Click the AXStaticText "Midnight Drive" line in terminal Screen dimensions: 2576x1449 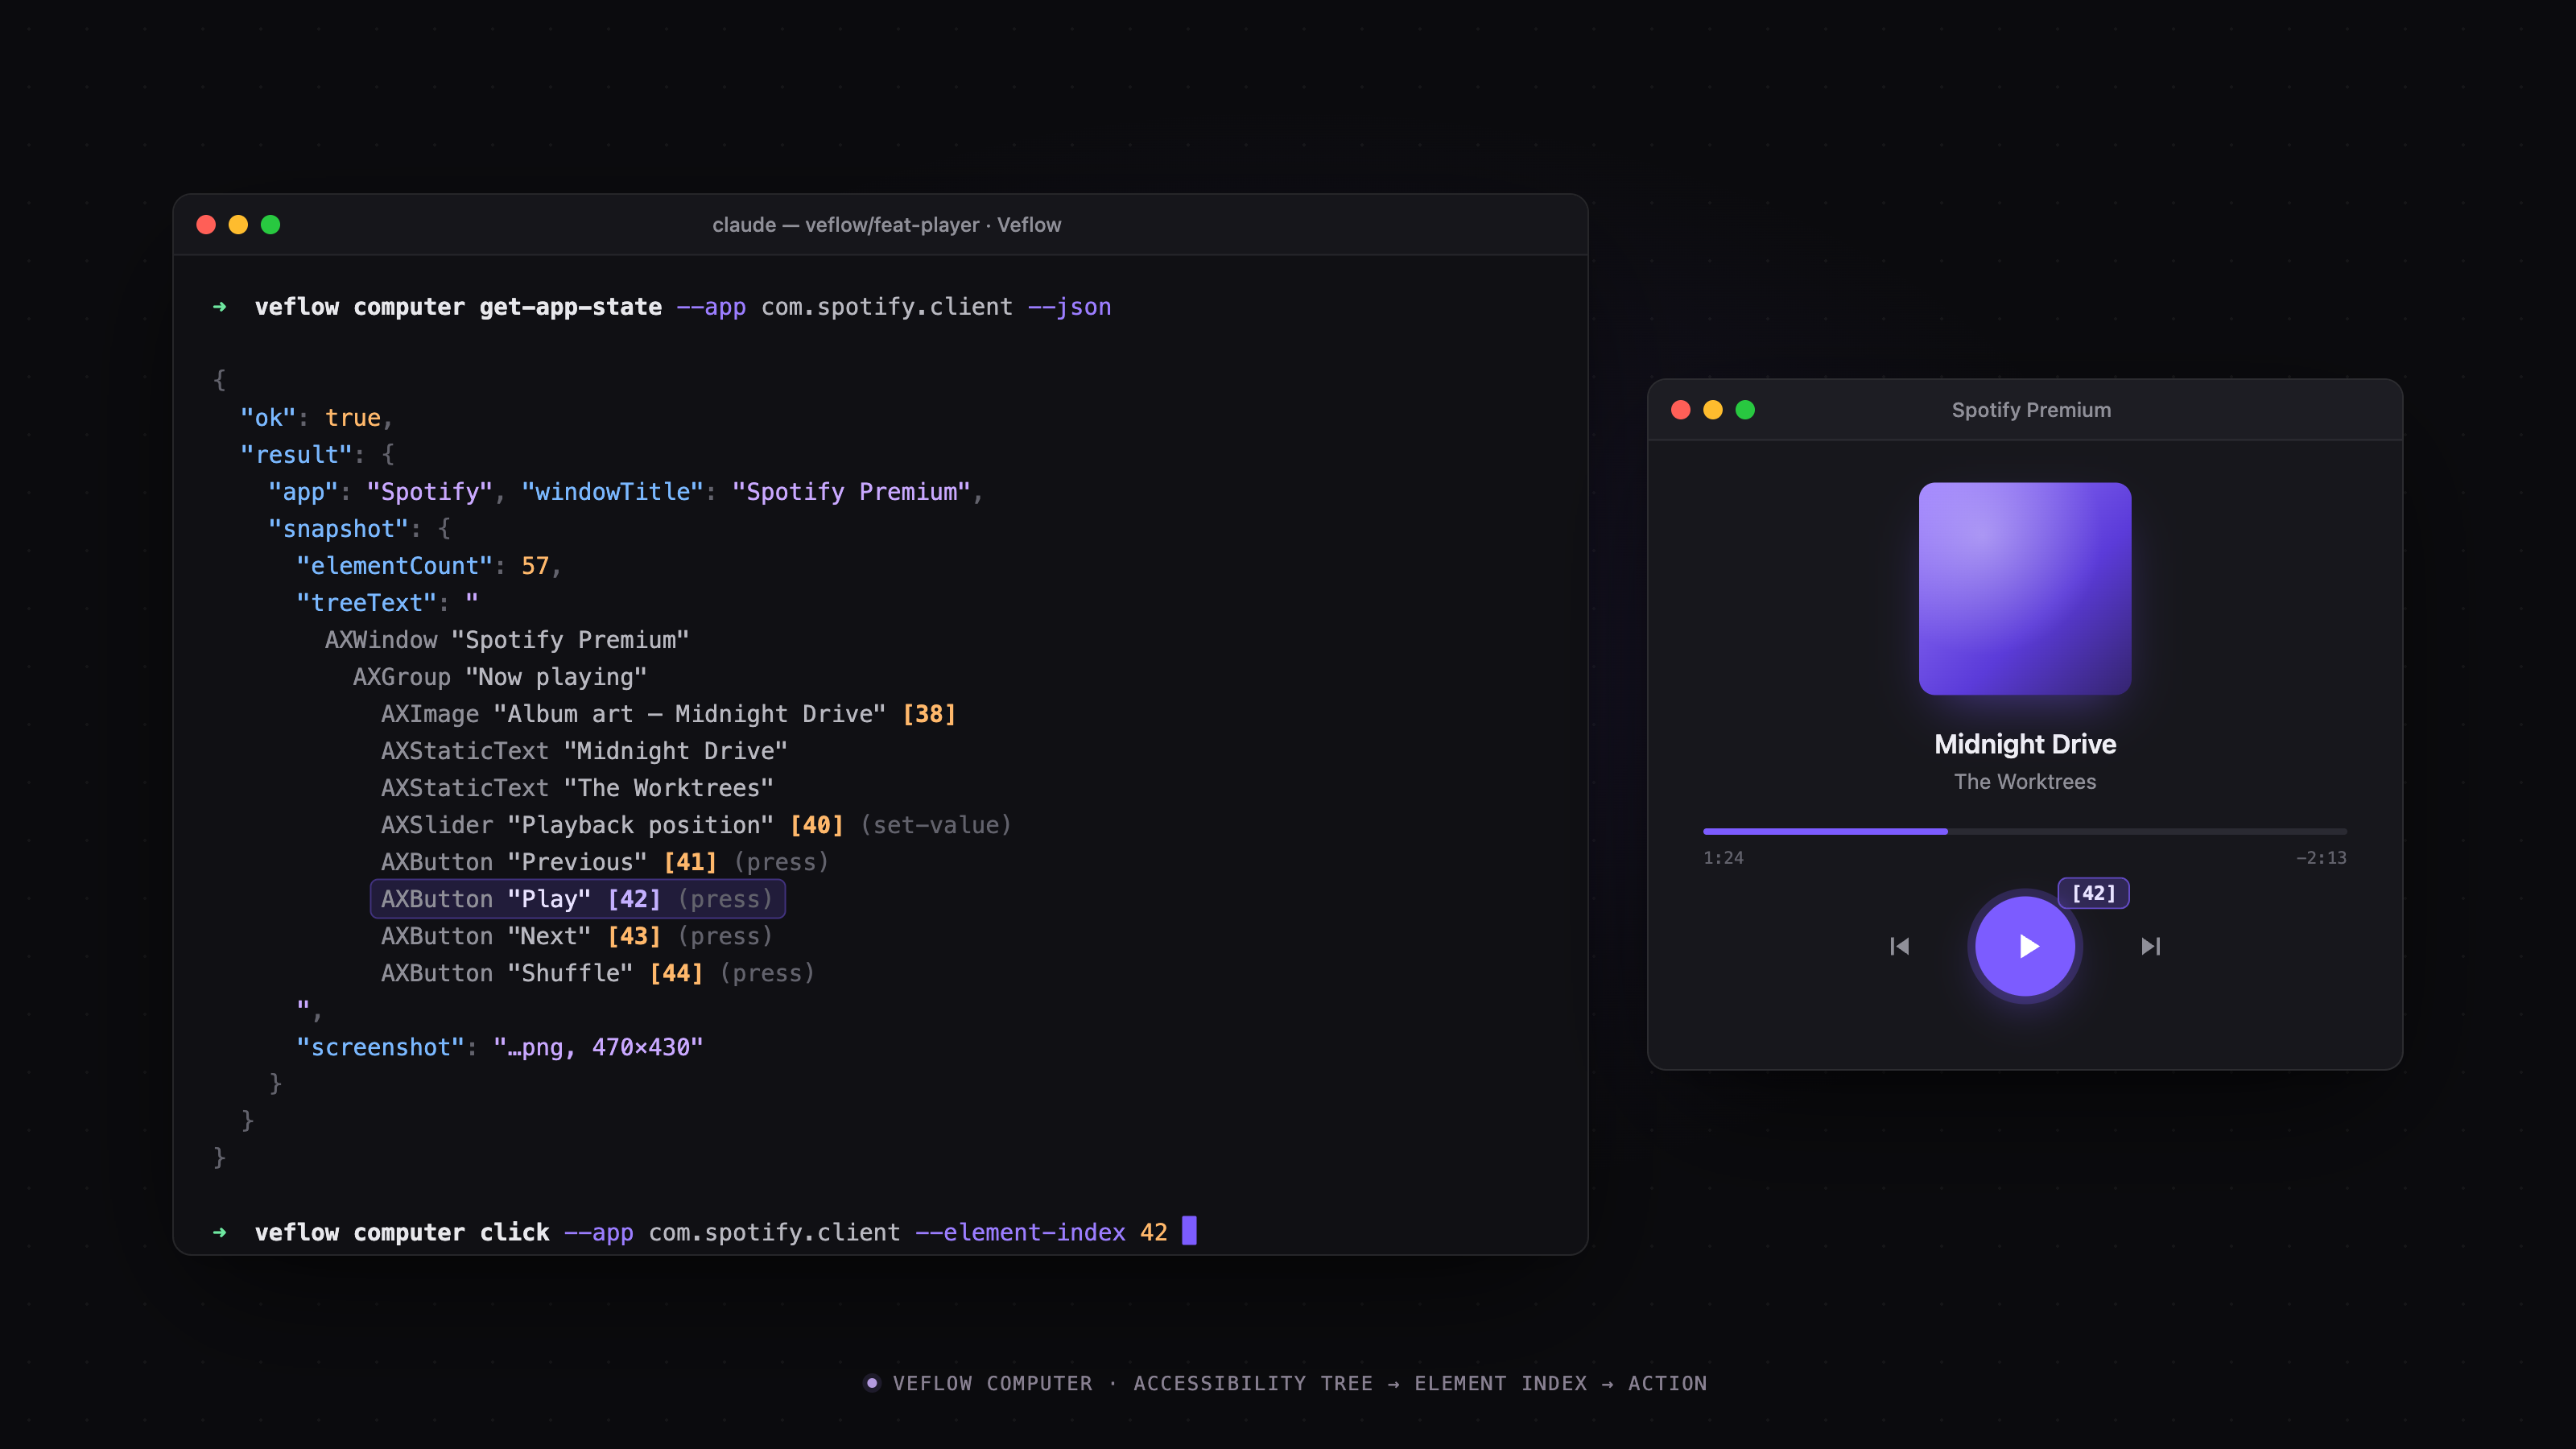tap(584, 751)
